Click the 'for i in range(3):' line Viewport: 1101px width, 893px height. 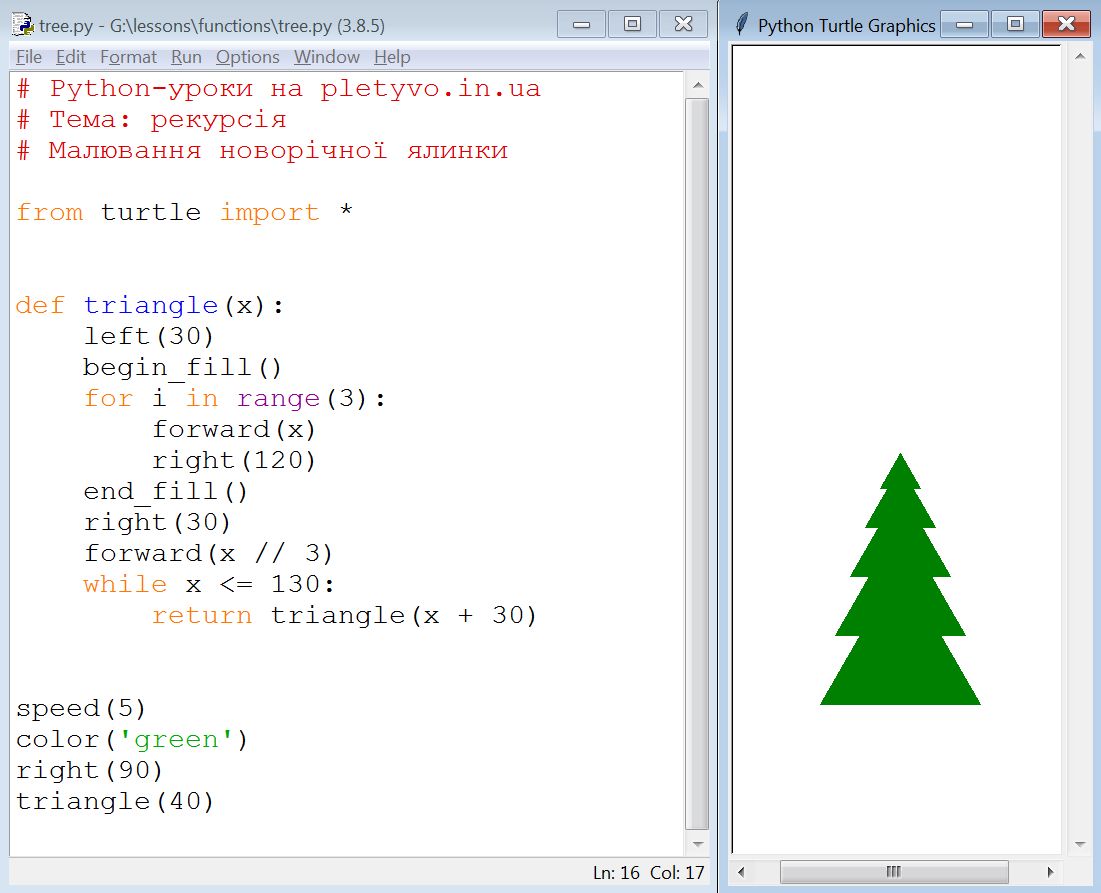(235, 399)
